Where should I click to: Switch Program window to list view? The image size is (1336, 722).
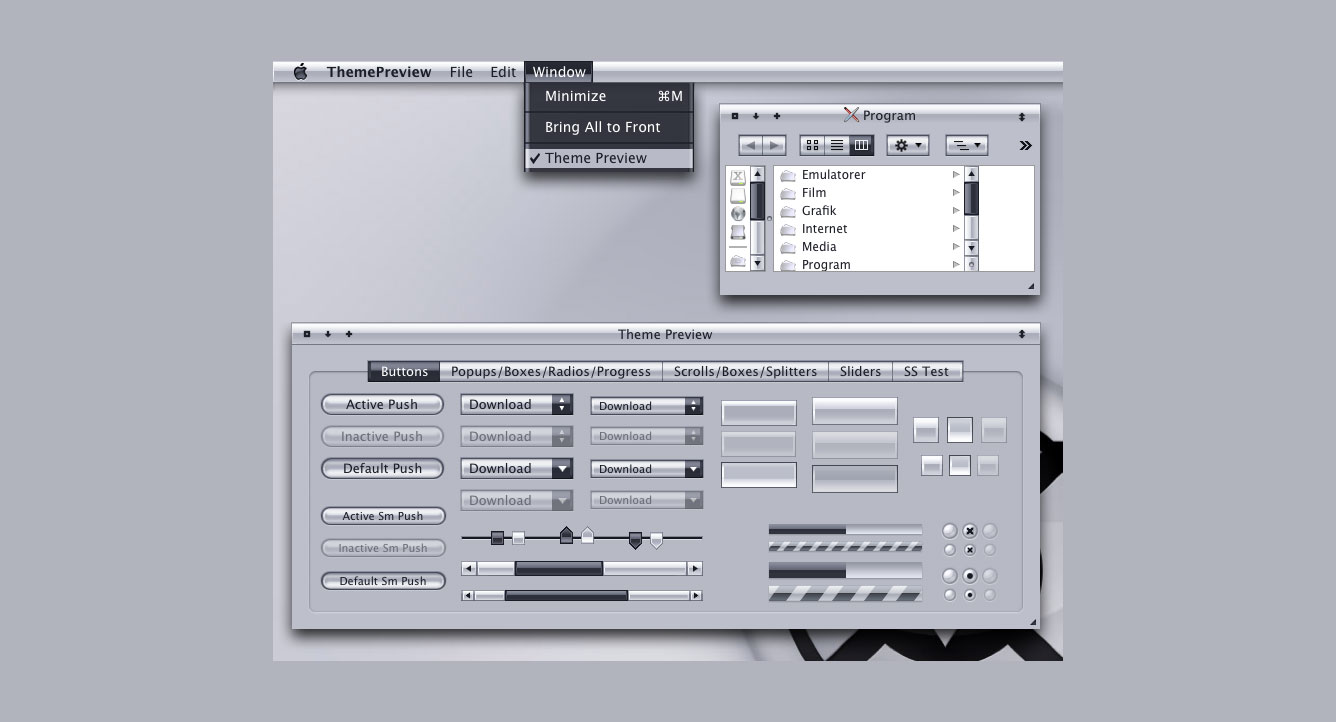837,145
